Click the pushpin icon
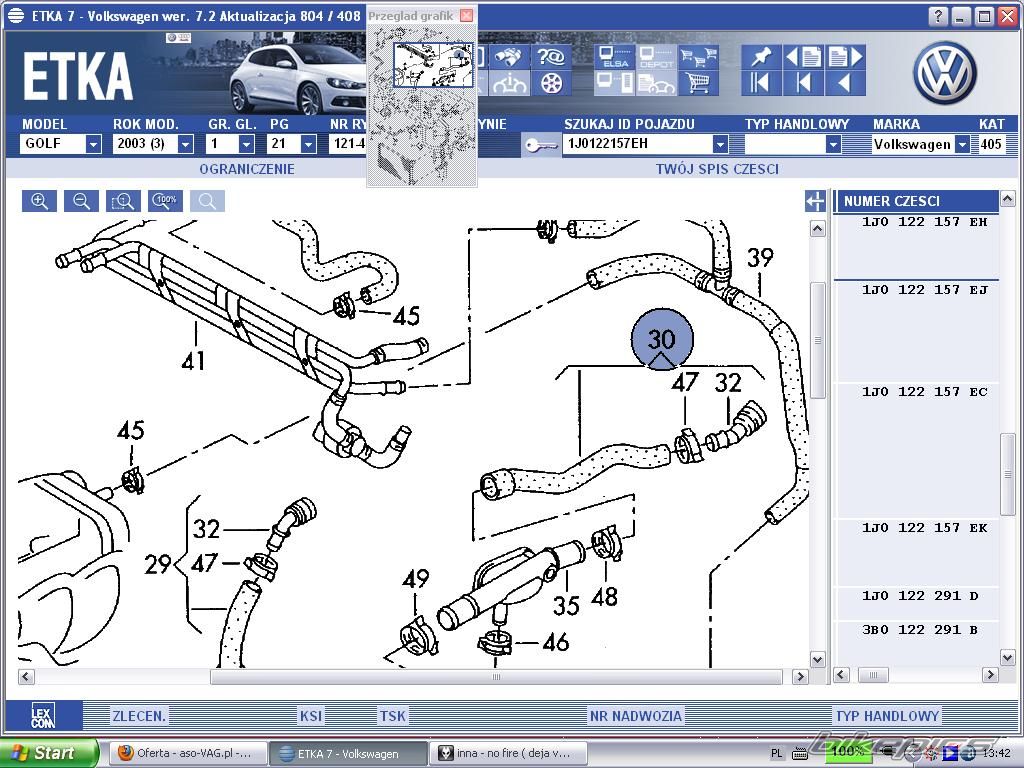The height and width of the screenshot is (768, 1024). (x=760, y=57)
